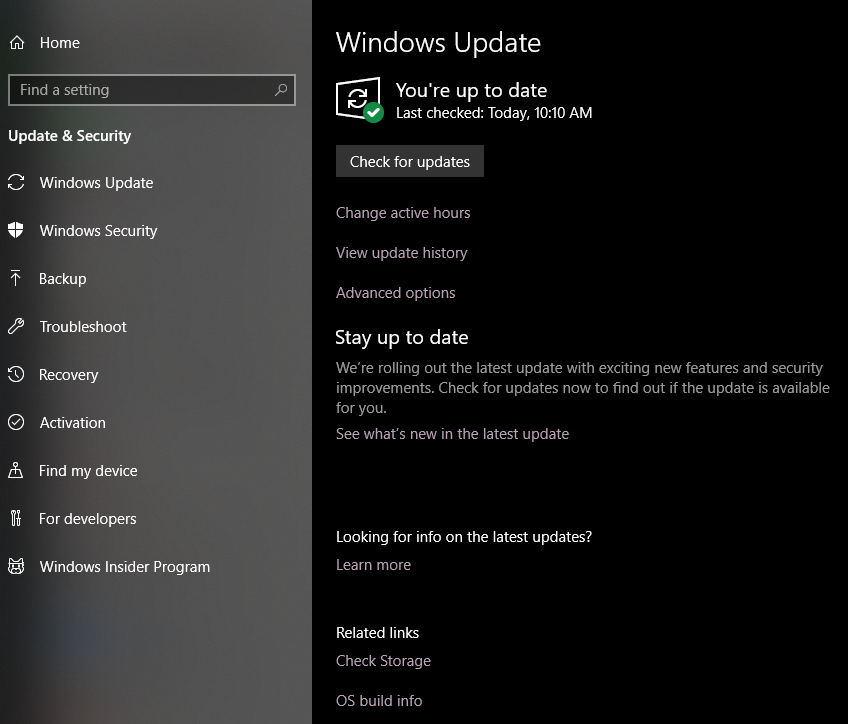Click Looking for info on the latest updates text
Viewport: 848px width, 724px height.
pos(464,537)
